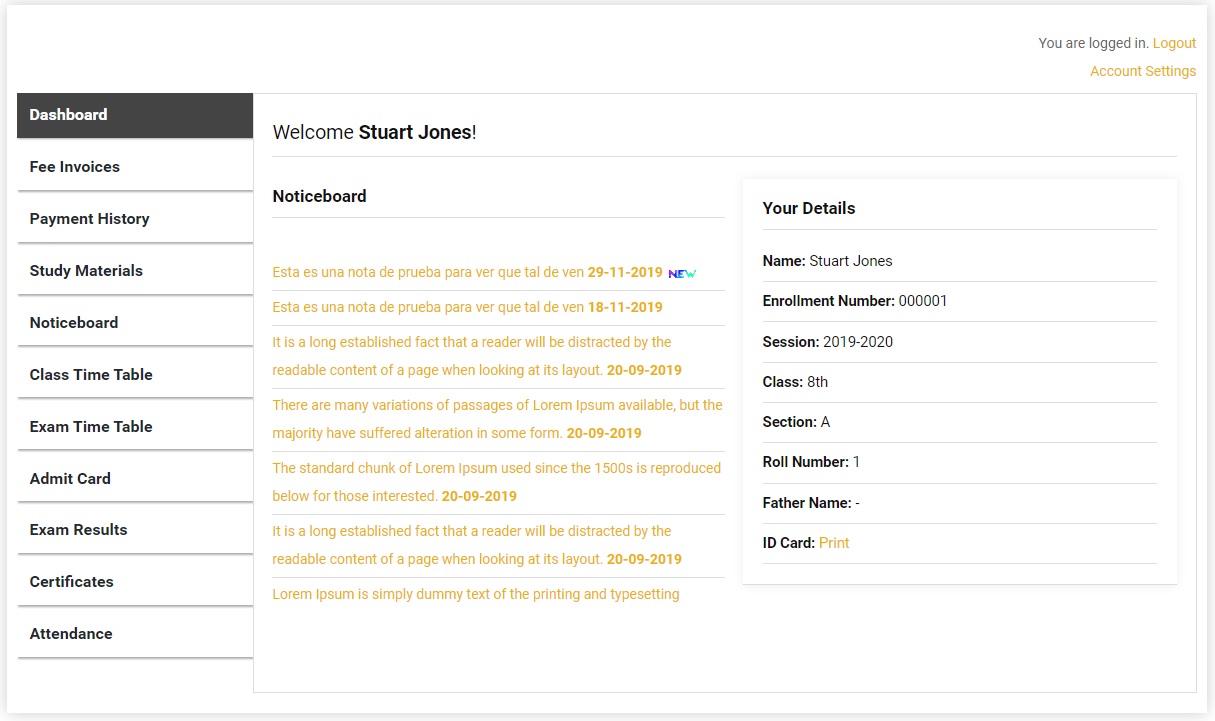Click the Session 2019-2020 row
The height and width of the screenshot is (721, 1215).
click(x=959, y=342)
